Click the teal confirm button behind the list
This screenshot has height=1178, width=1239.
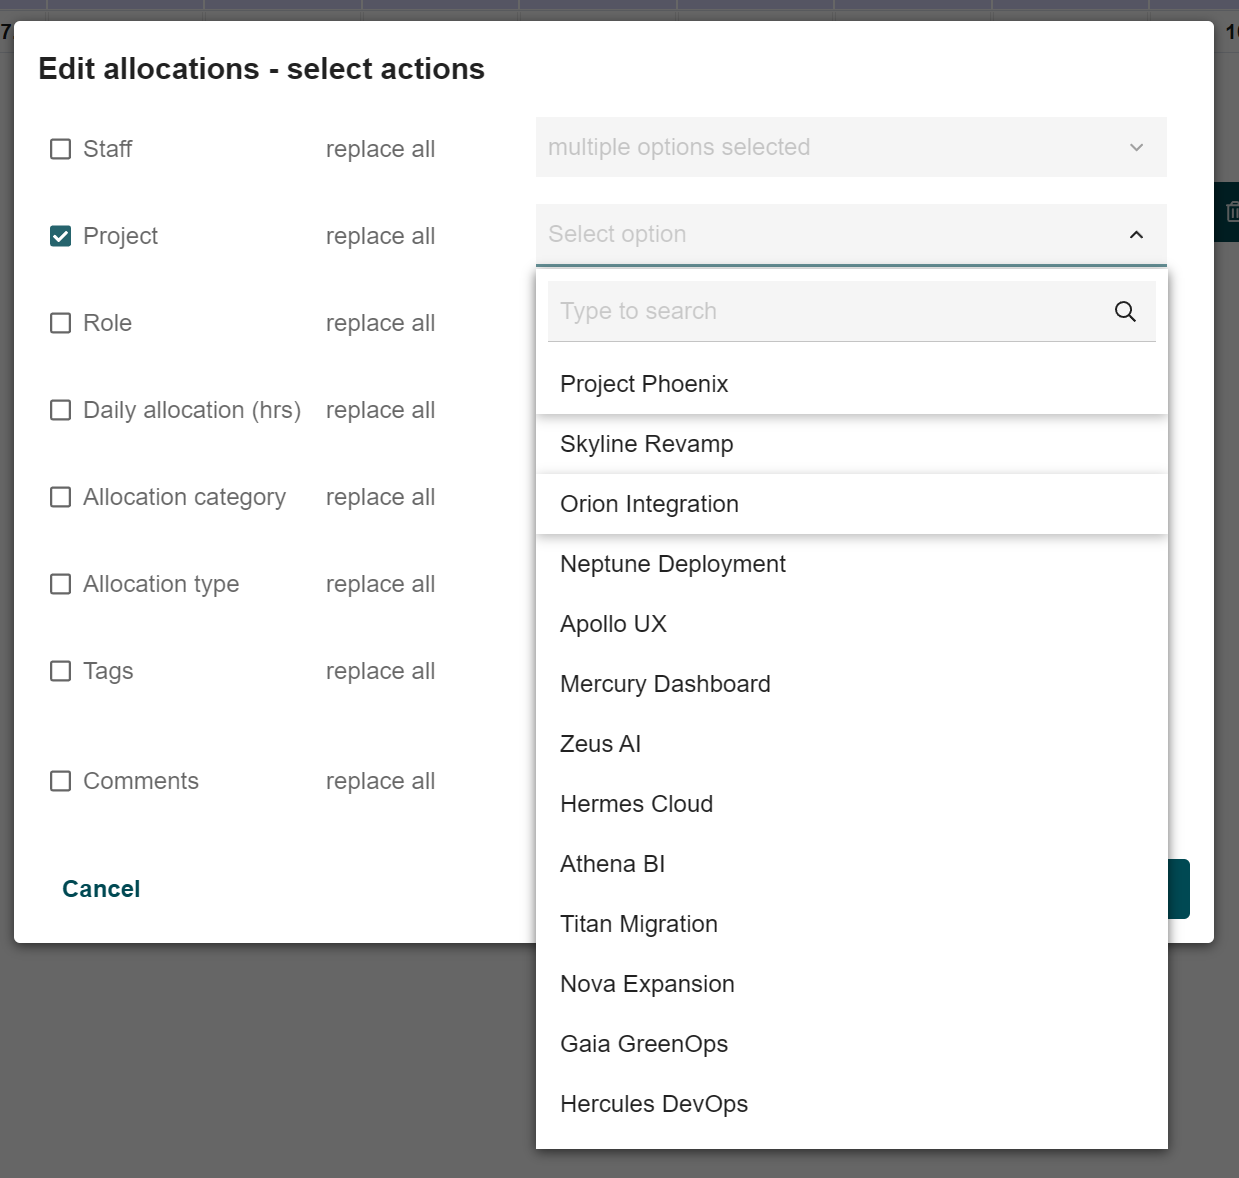pyautogui.click(x=1179, y=889)
